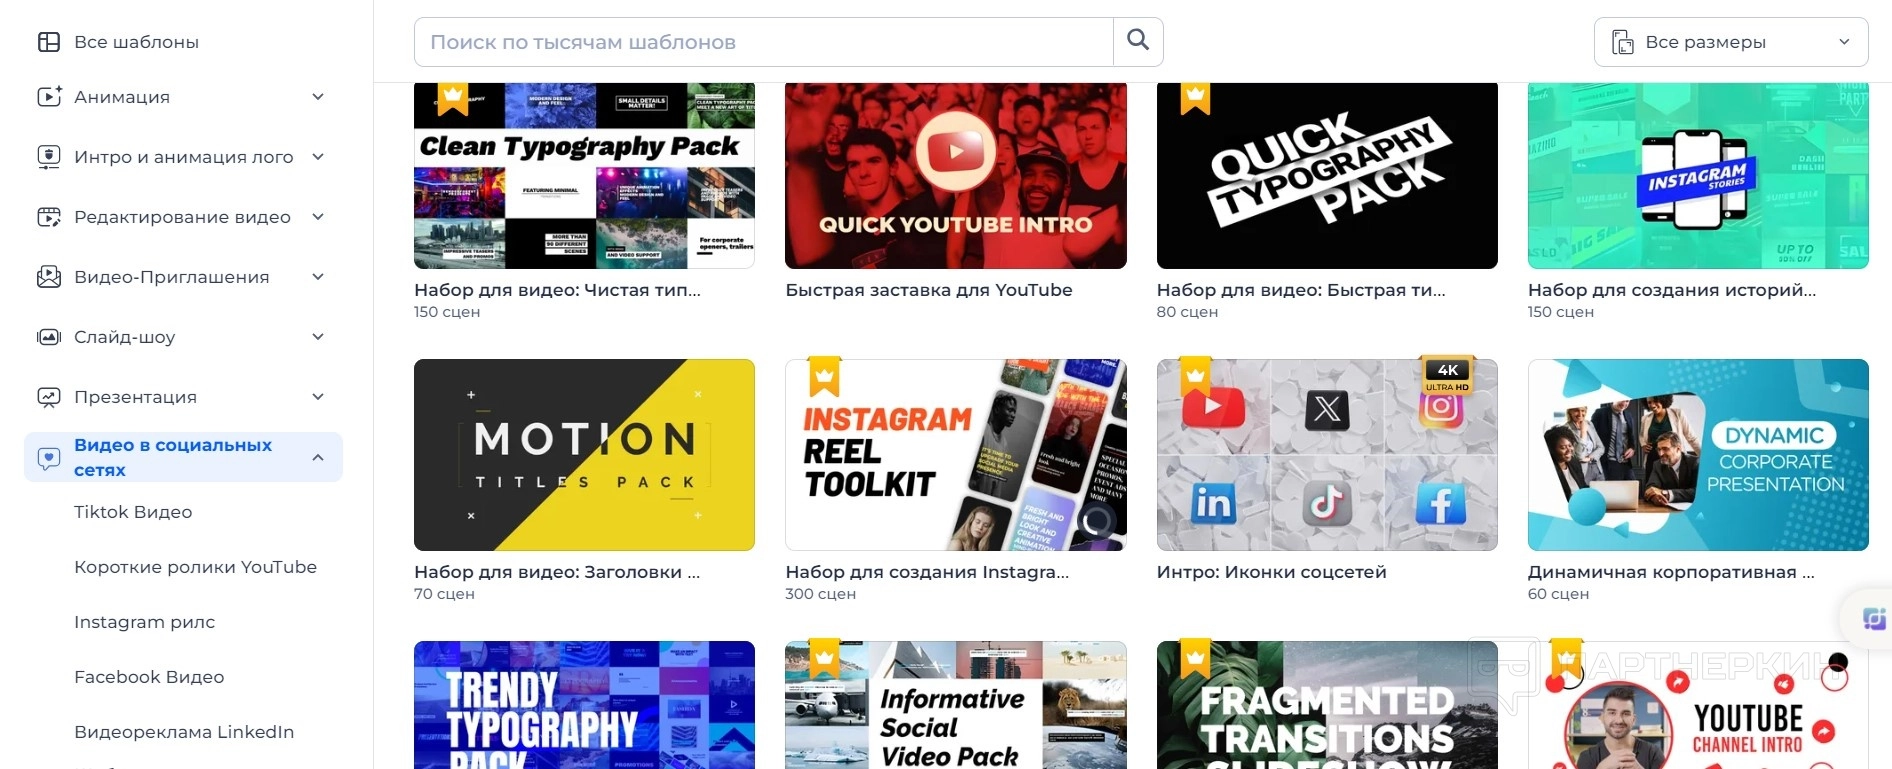This screenshot has width=1892, height=769.
Task: Click the '60 сцен' scene count
Action: click(1558, 594)
